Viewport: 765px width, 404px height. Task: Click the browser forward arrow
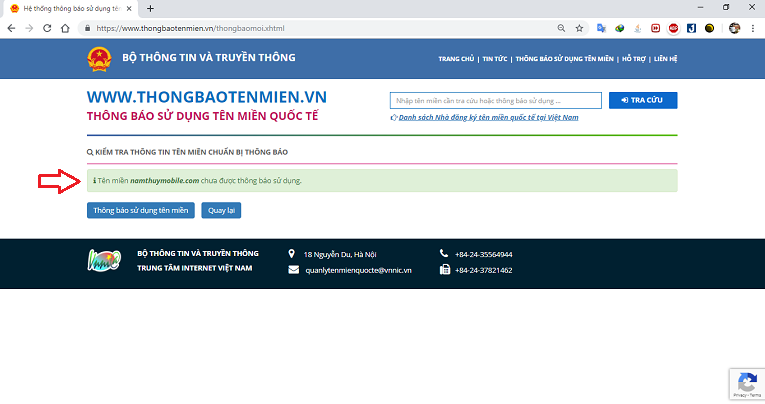pyautogui.click(x=29, y=28)
